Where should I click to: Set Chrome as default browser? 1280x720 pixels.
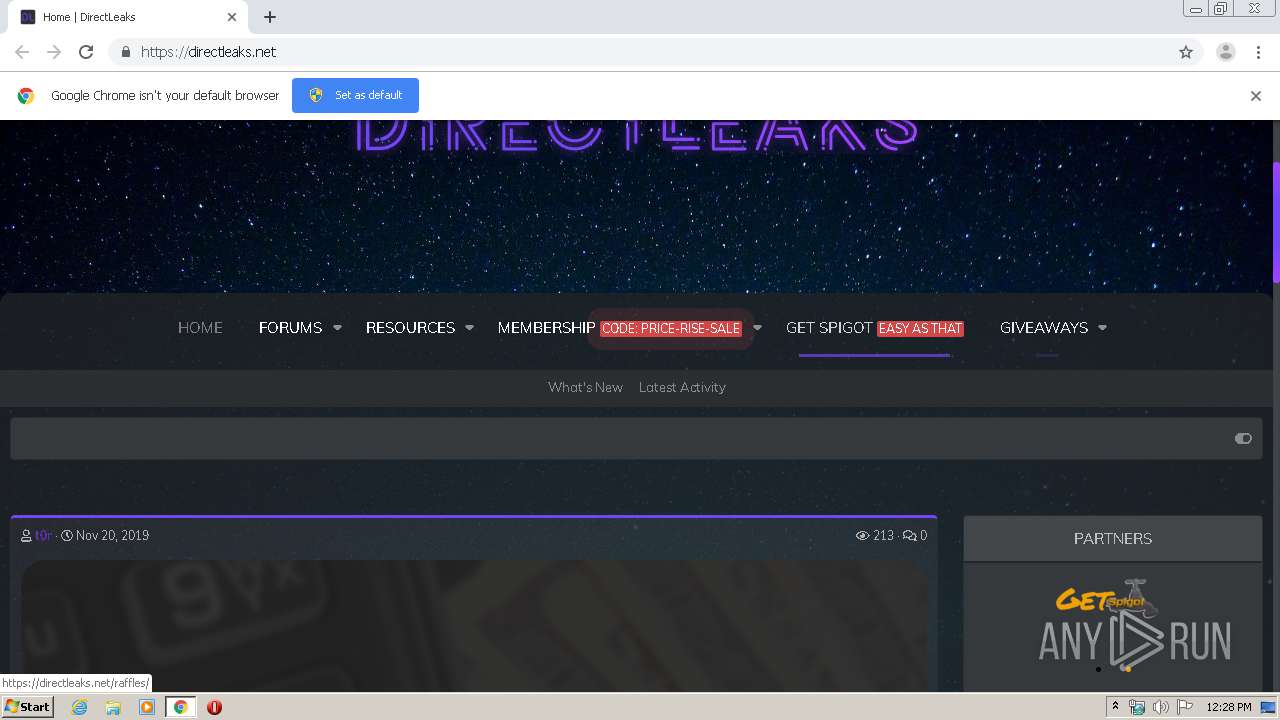pos(355,95)
